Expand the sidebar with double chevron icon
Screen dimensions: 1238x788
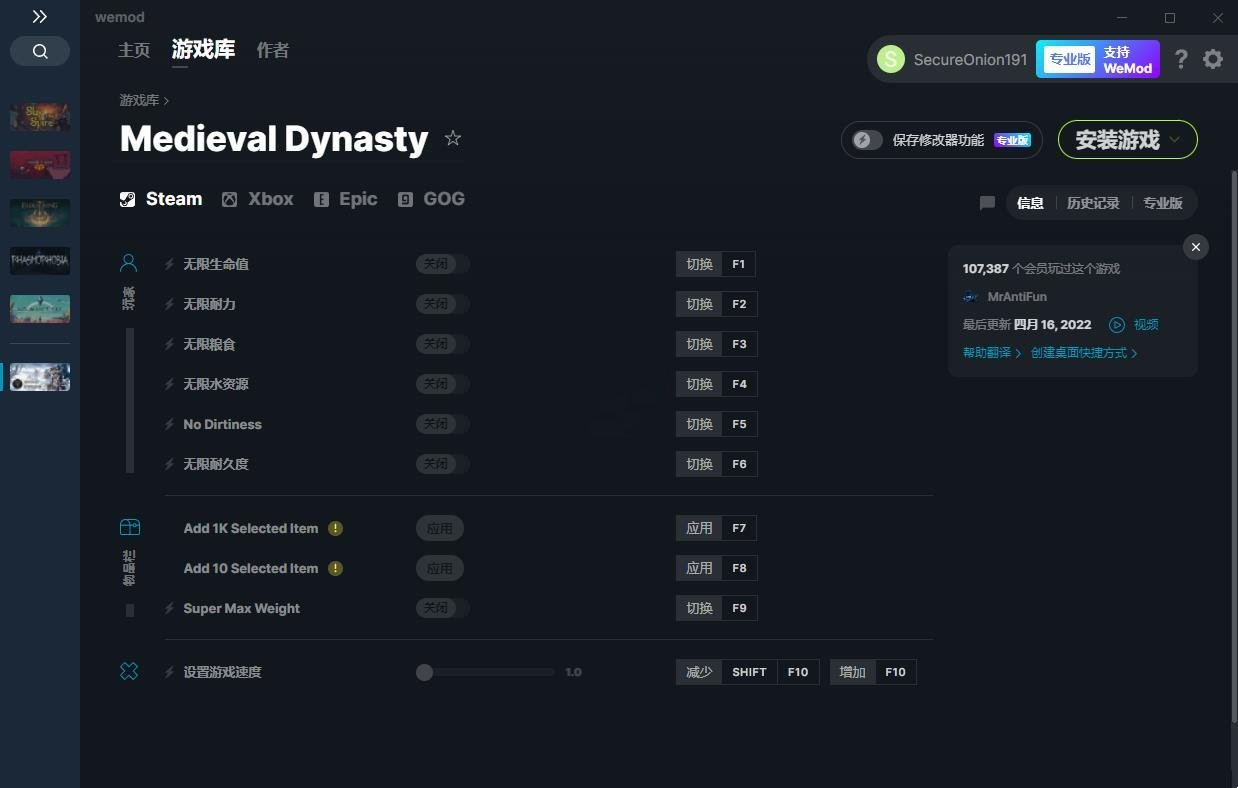point(40,17)
